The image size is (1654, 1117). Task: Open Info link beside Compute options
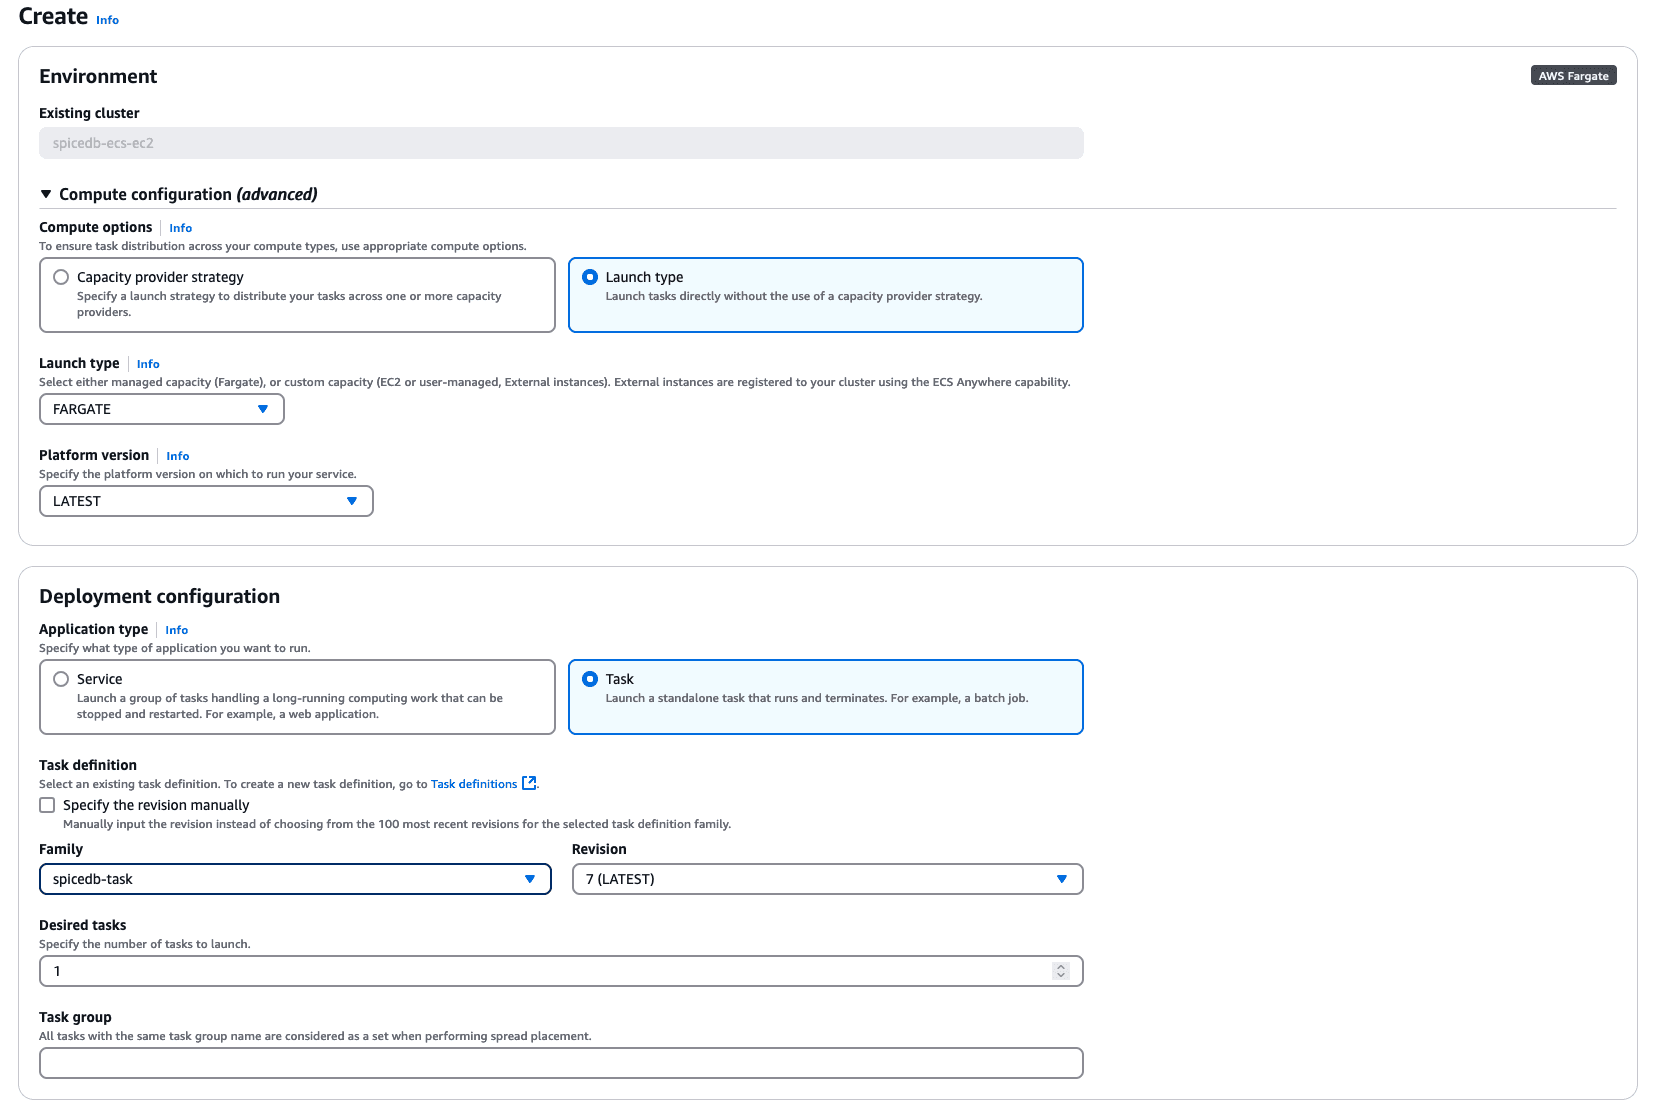(180, 228)
